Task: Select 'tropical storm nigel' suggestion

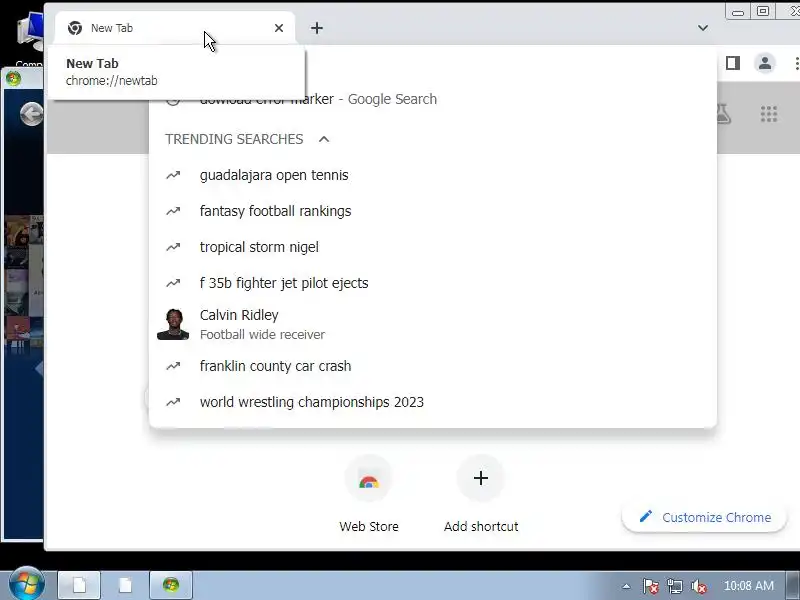Action: [x=433, y=247]
